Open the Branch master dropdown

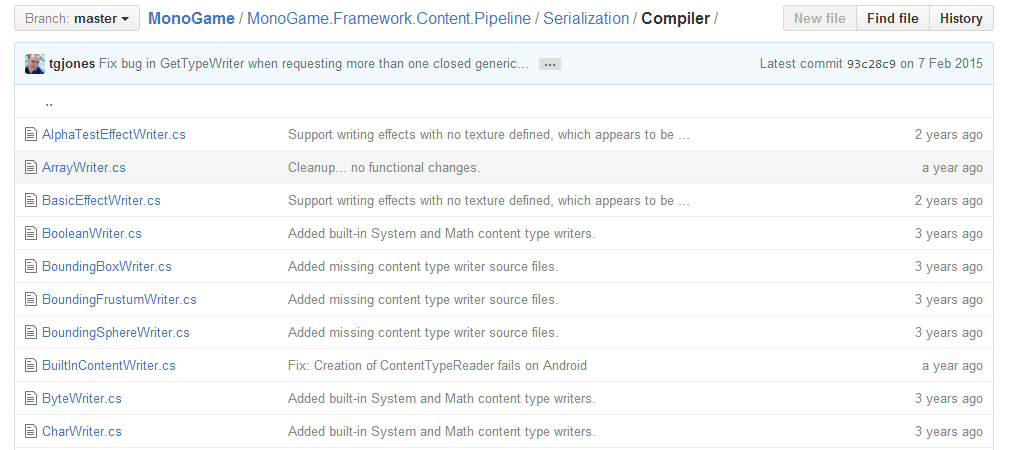click(x=77, y=18)
